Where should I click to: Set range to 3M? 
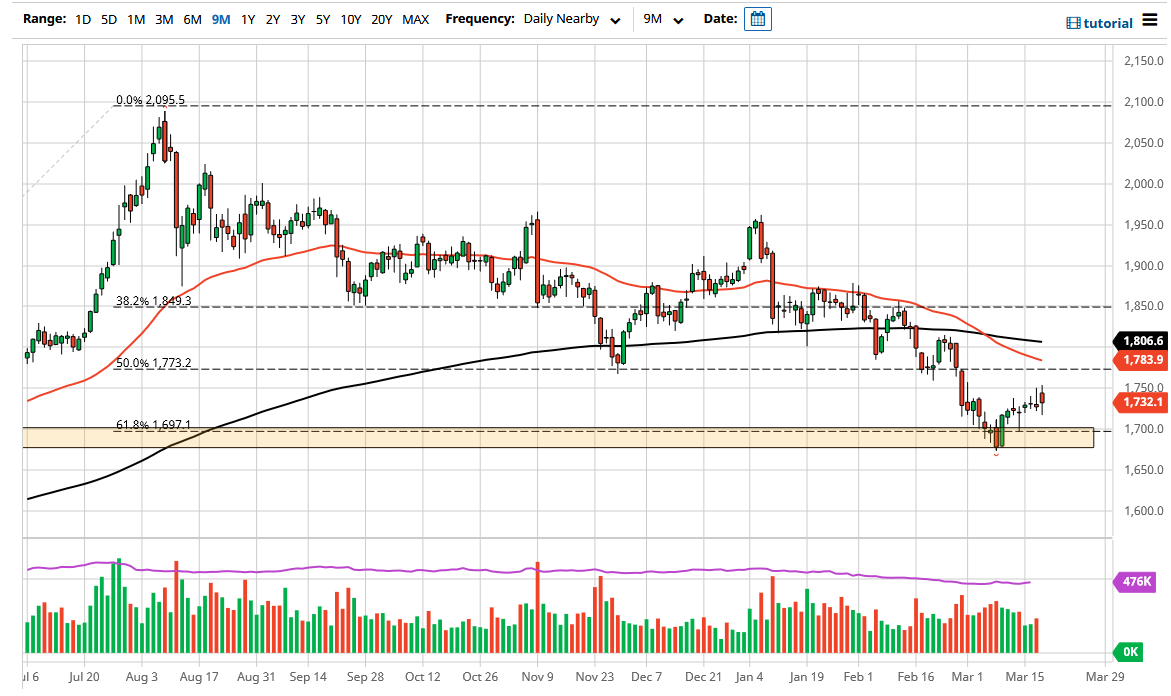tap(164, 19)
